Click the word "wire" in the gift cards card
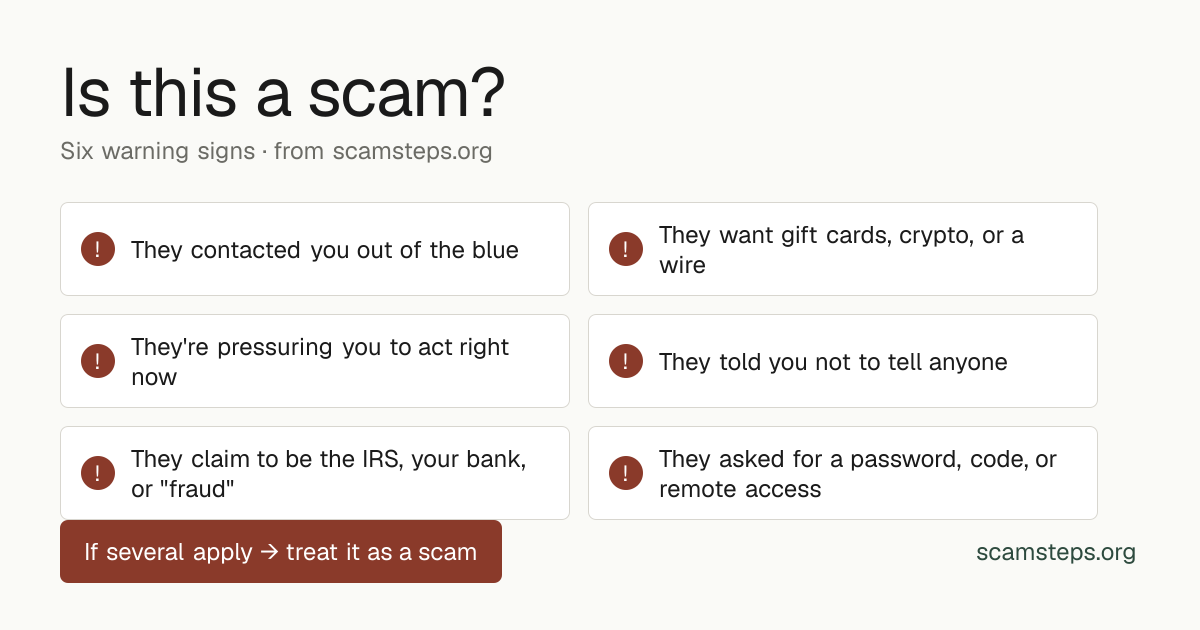This screenshot has height=630, width=1200. point(682,265)
